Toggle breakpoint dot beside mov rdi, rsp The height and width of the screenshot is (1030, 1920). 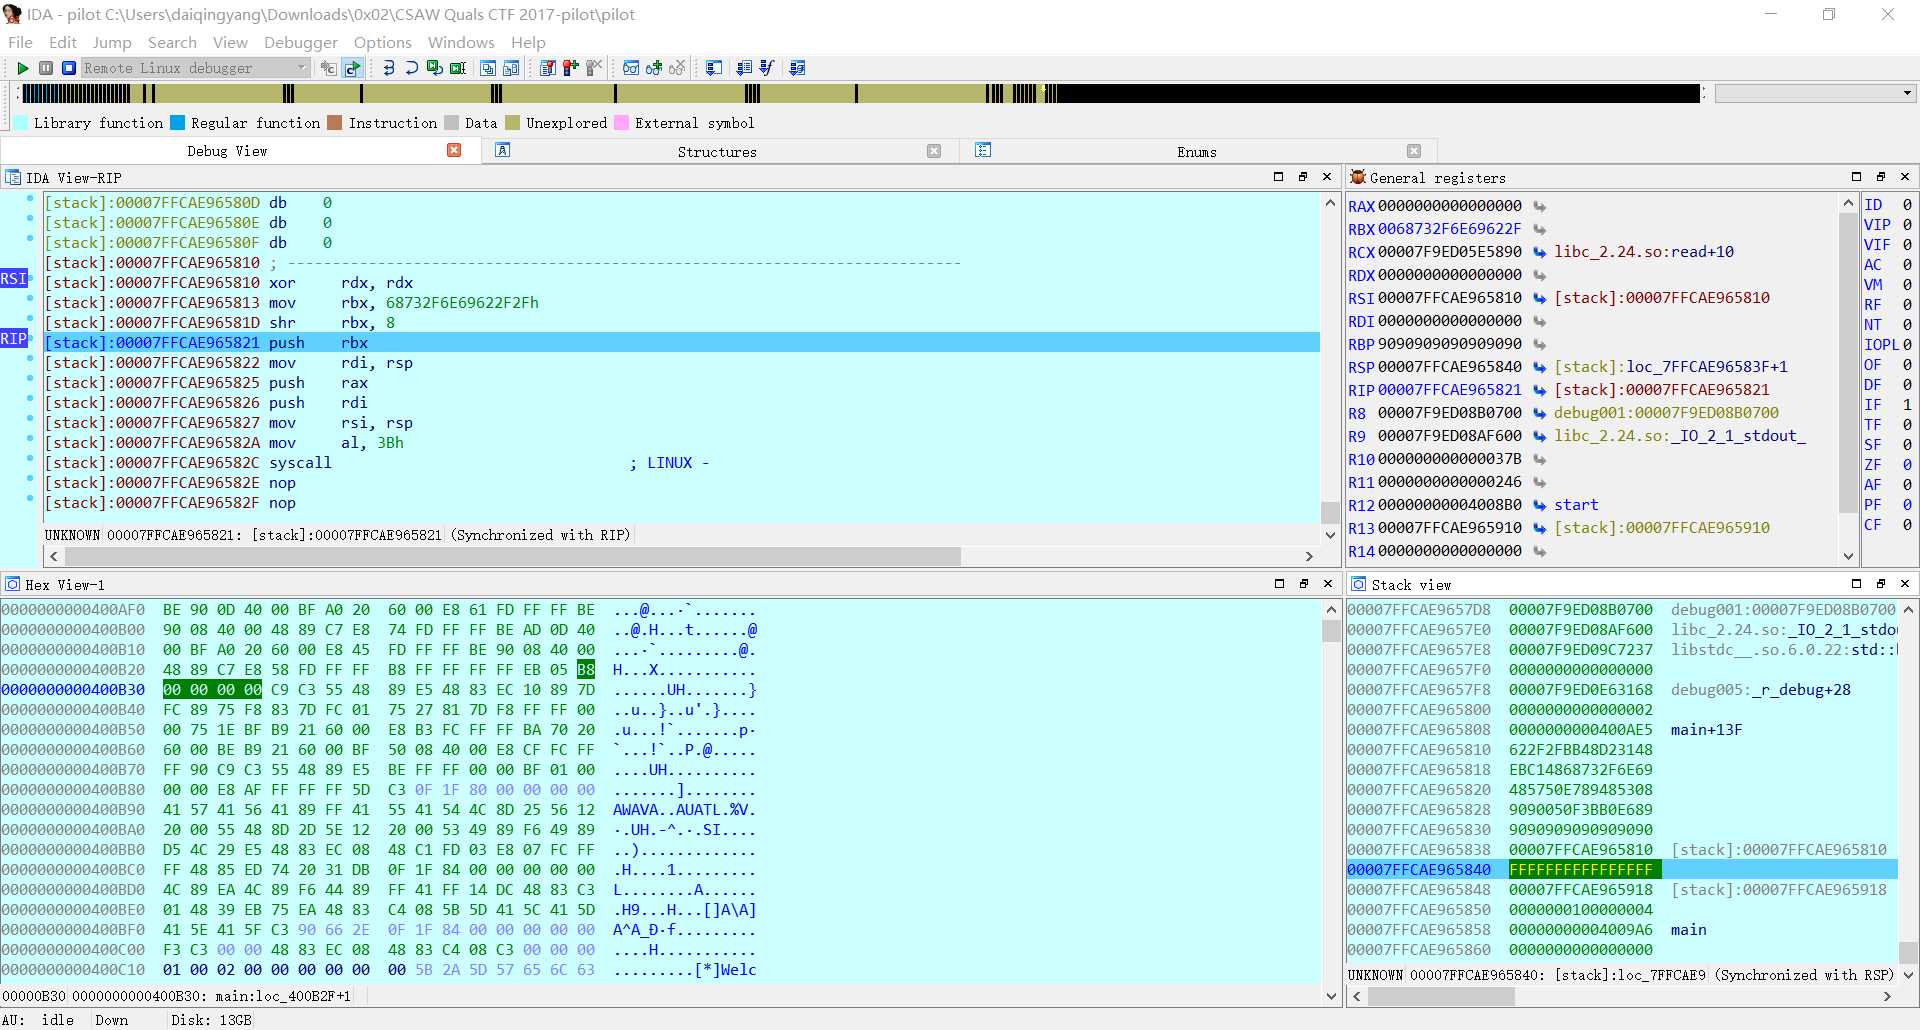[x=30, y=359]
